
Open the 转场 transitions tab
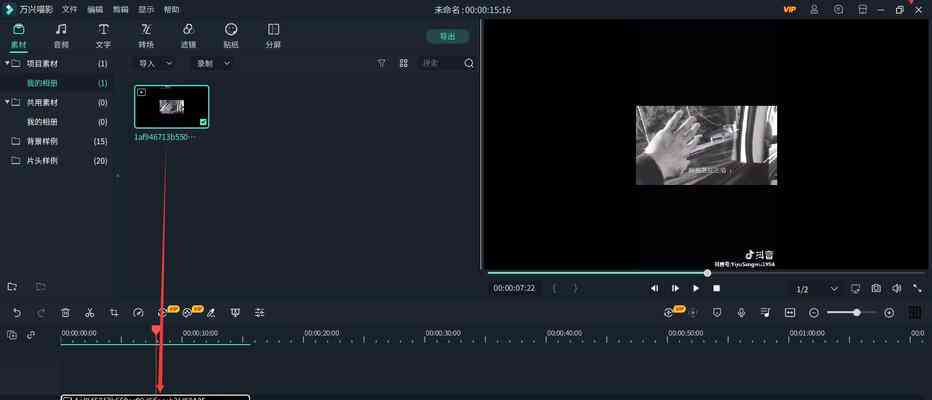[x=146, y=36]
